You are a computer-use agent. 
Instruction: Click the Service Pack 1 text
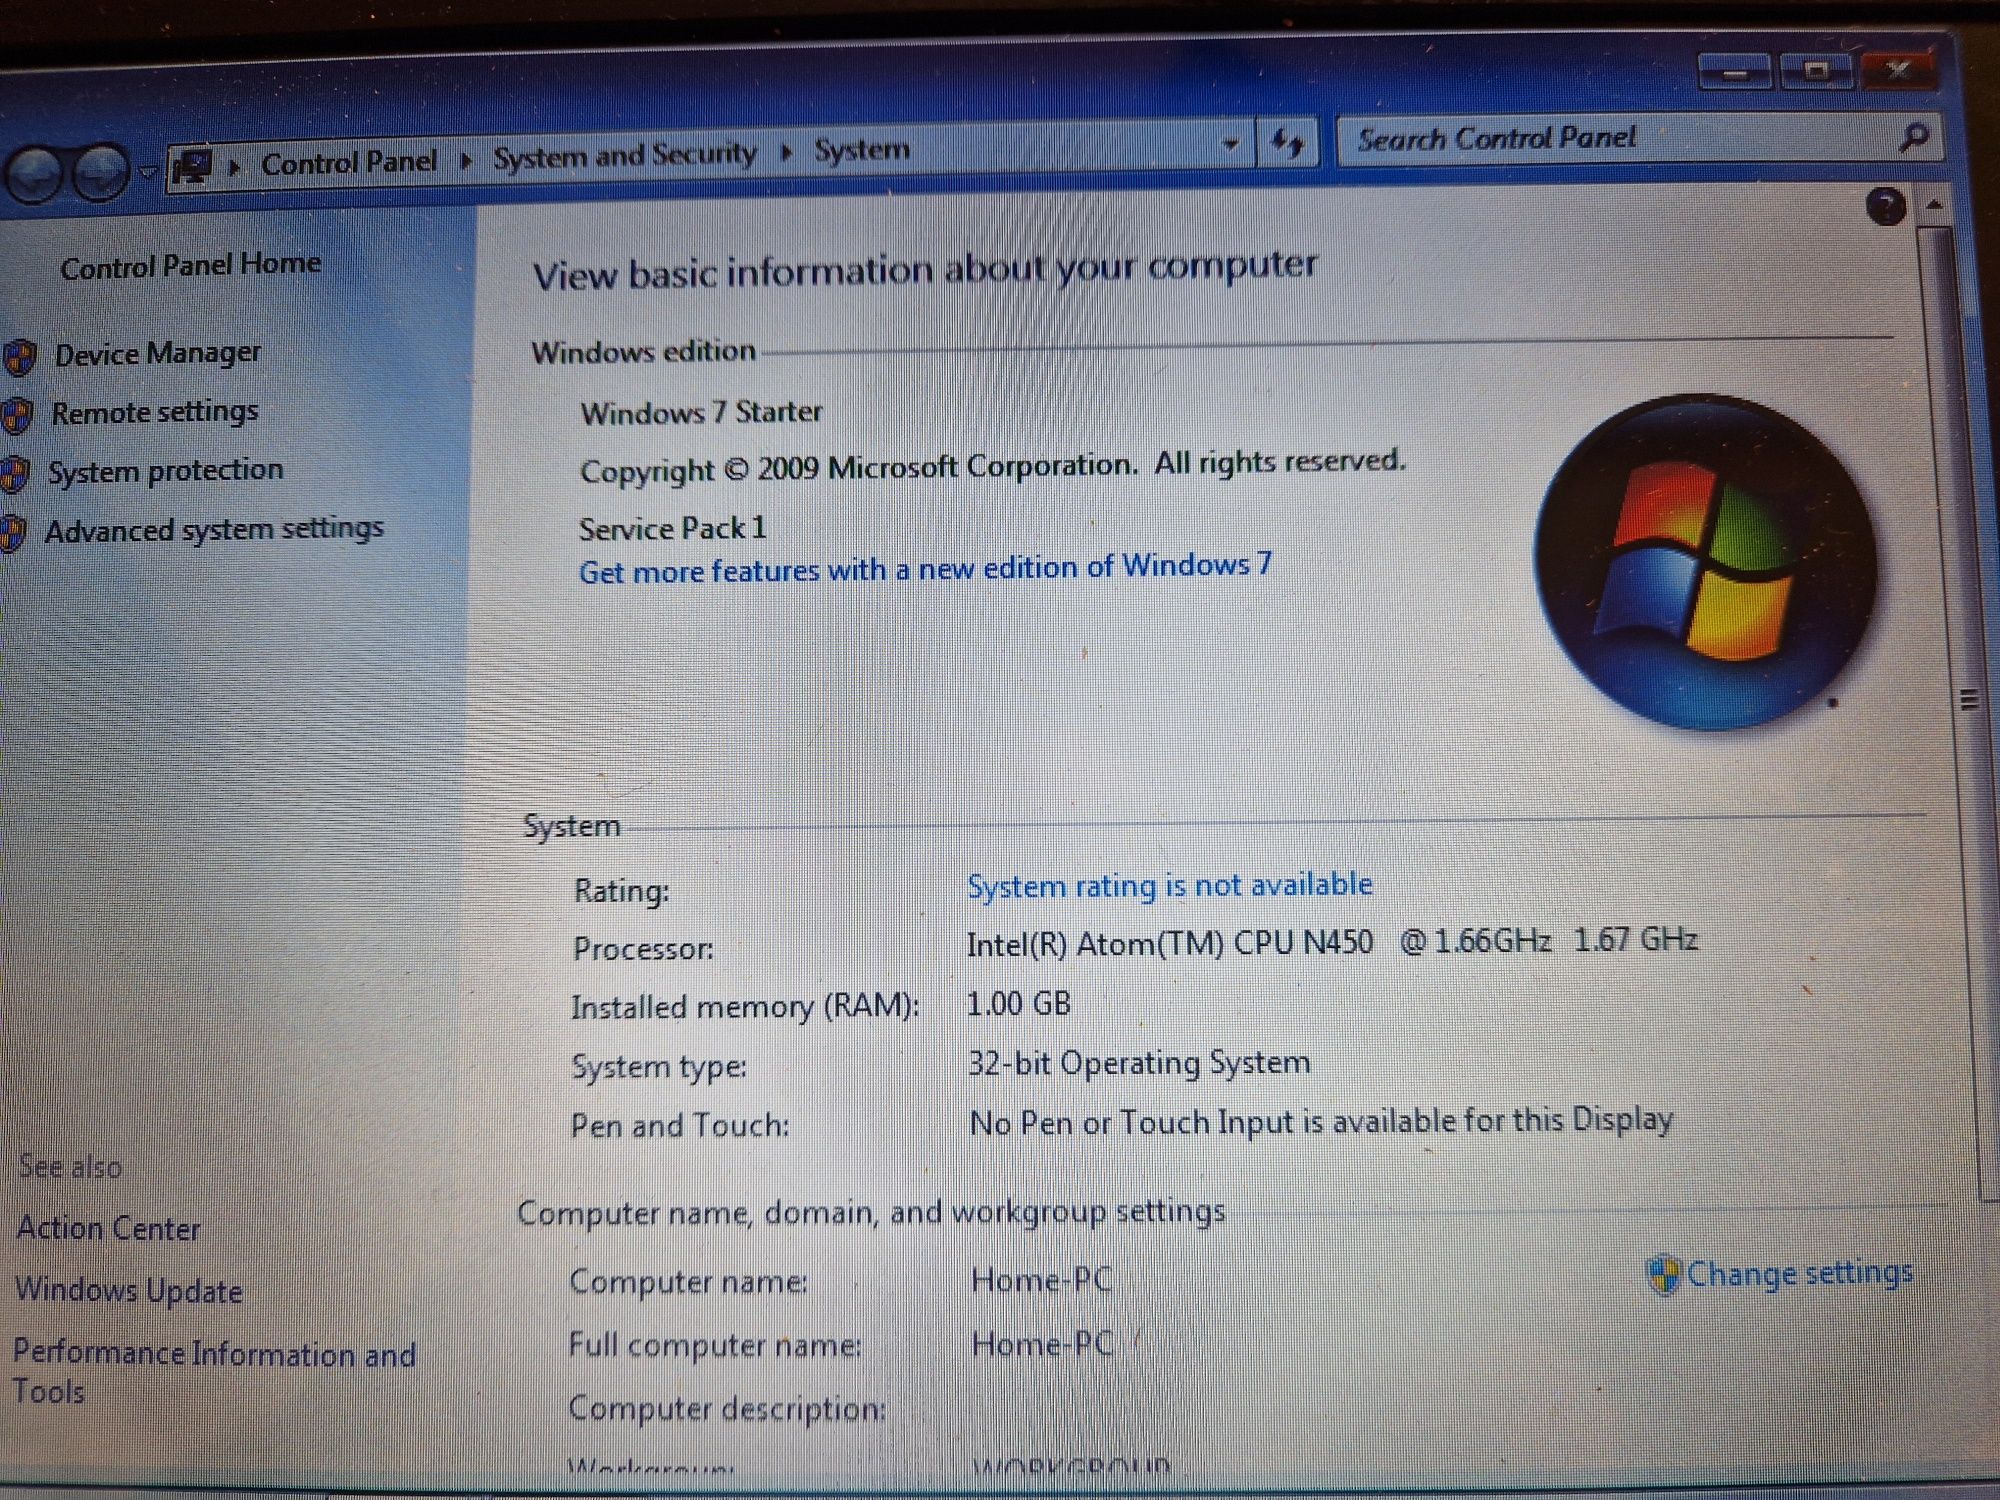point(672,528)
